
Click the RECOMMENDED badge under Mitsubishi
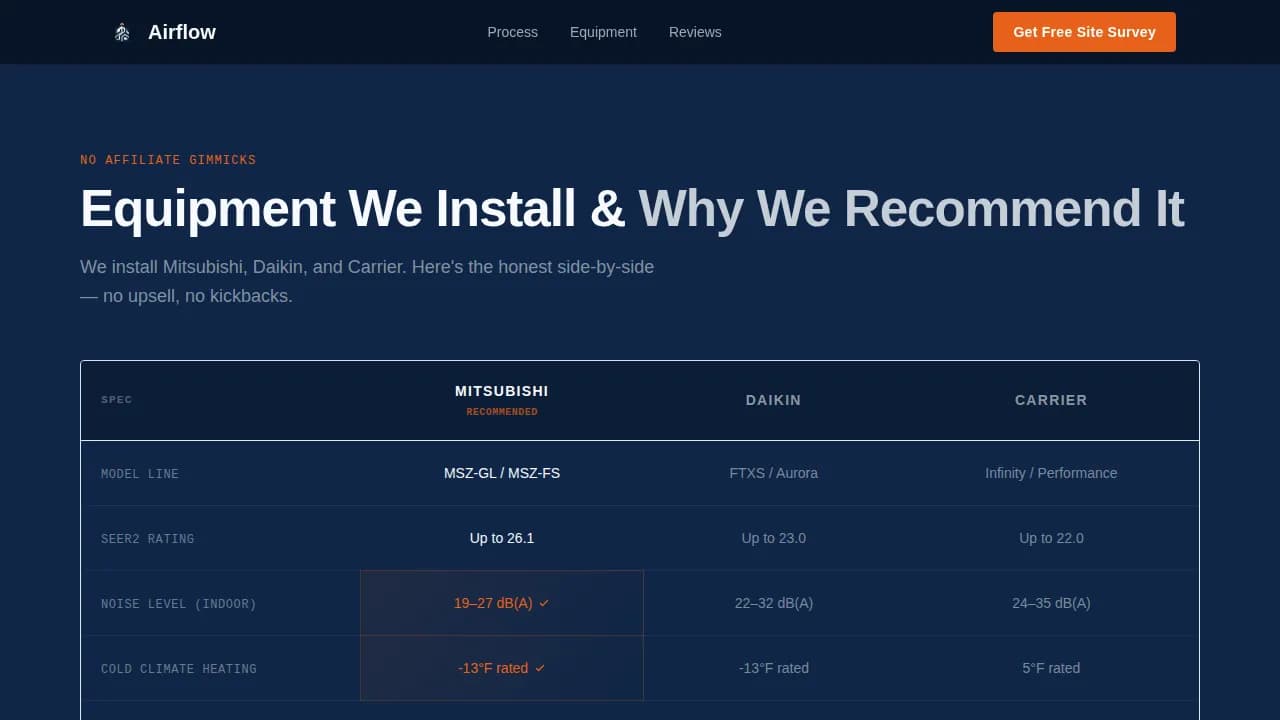click(x=502, y=411)
